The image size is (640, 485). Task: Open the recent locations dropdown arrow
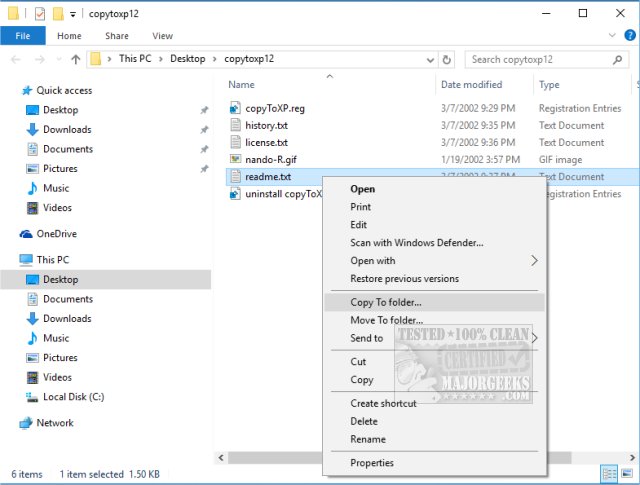59,60
